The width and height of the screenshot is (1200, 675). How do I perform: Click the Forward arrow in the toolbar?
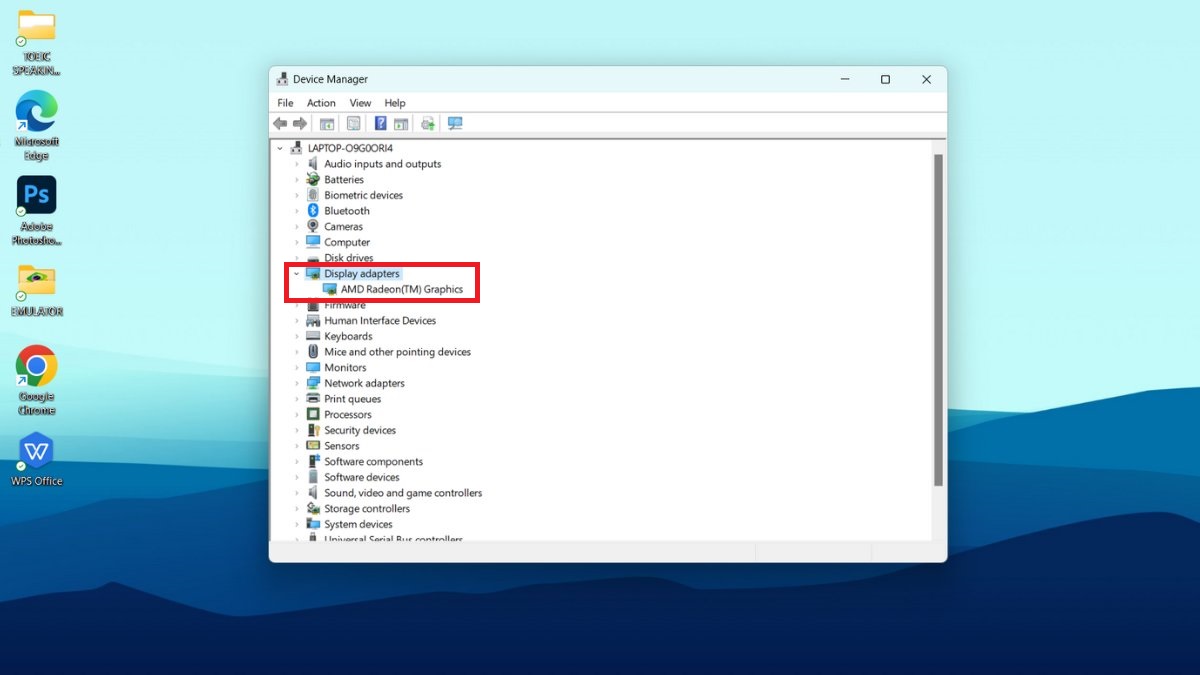[x=299, y=124]
